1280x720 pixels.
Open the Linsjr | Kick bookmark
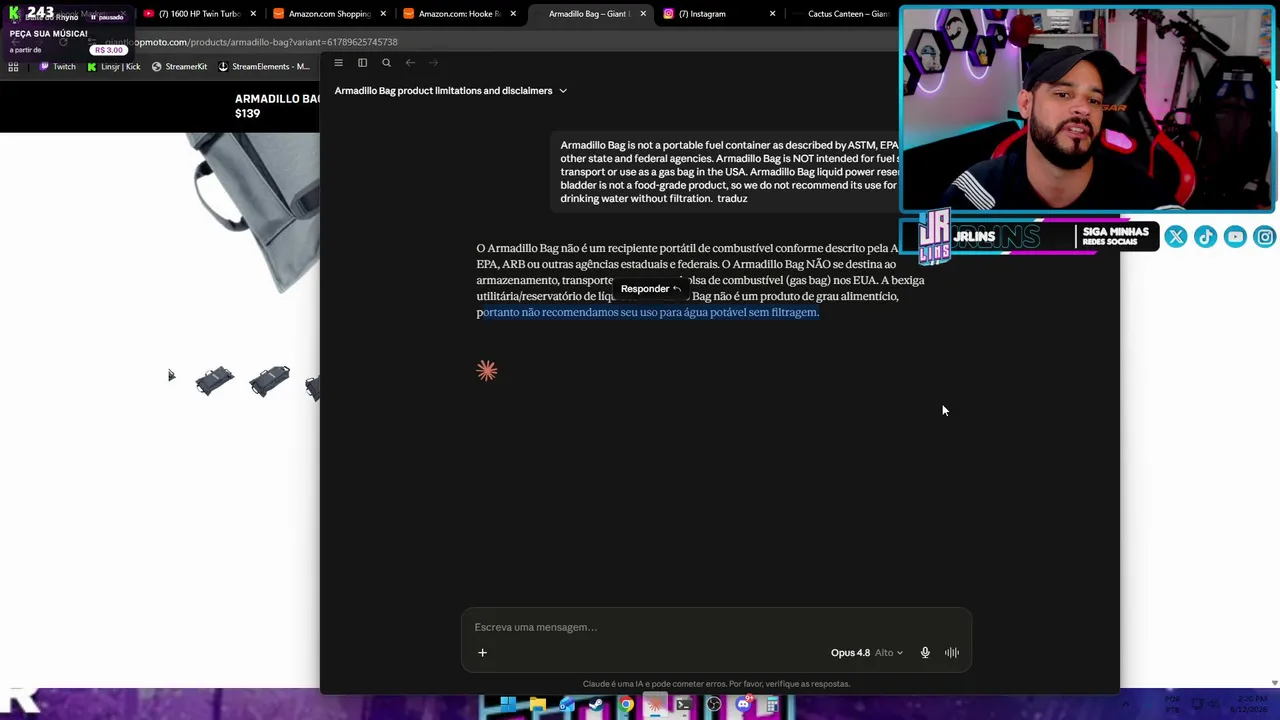click(x=114, y=67)
